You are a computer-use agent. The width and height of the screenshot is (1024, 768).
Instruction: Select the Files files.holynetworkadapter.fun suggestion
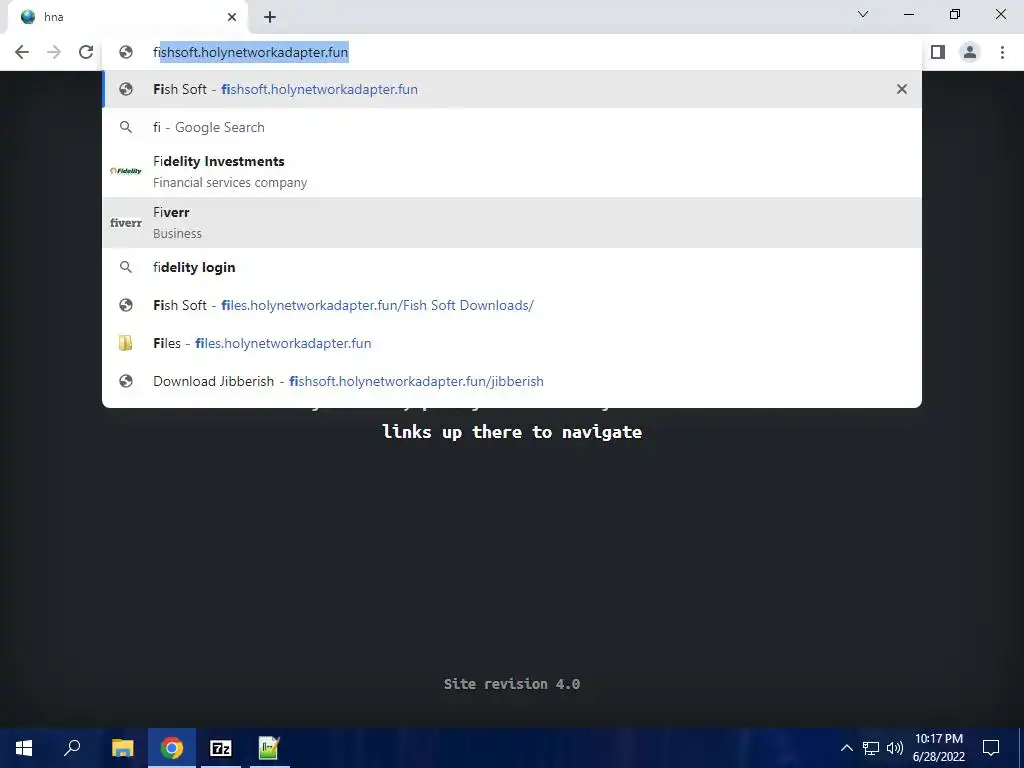tap(512, 343)
